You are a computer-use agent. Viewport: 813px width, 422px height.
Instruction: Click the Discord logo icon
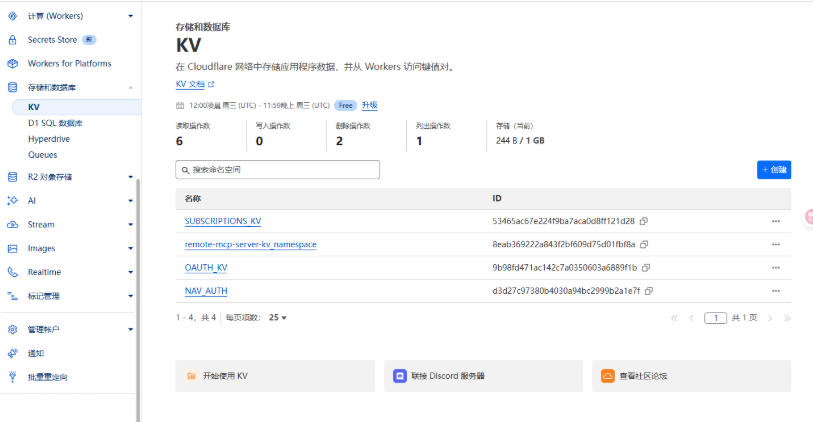pos(400,376)
